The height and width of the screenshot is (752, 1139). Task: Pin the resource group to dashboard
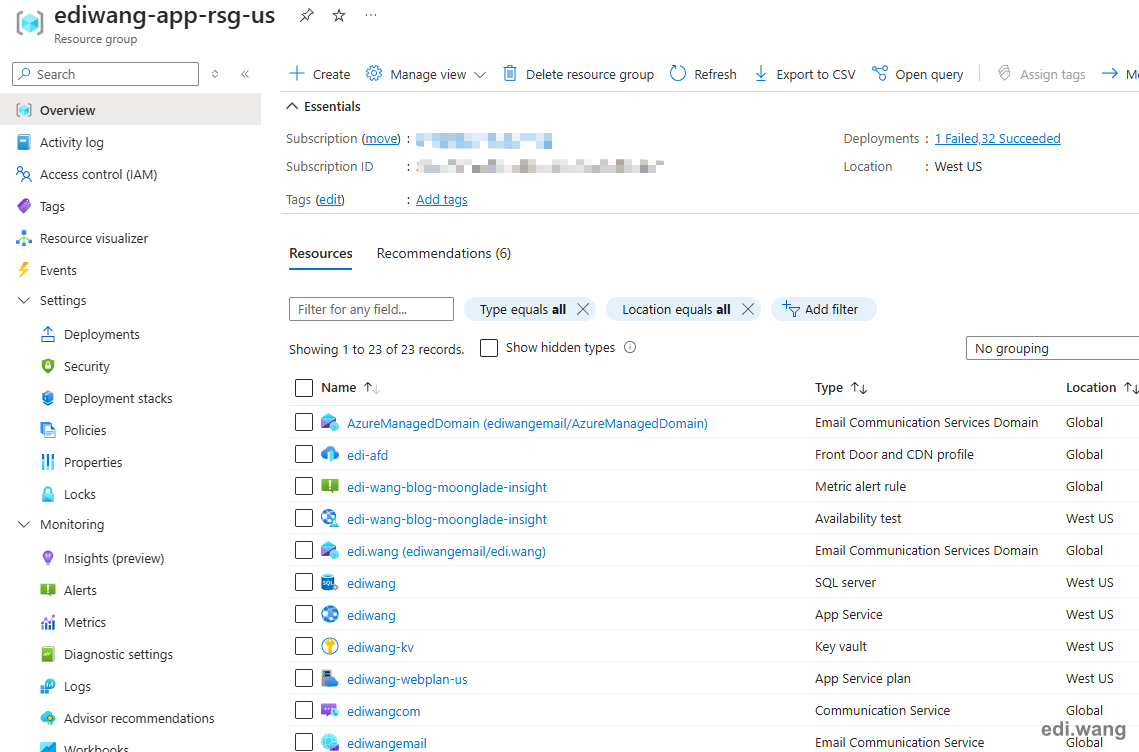307,15
